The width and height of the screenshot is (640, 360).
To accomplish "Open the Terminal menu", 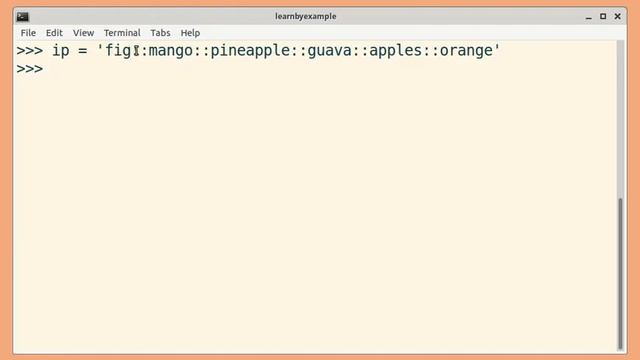I will pos(122,33).
